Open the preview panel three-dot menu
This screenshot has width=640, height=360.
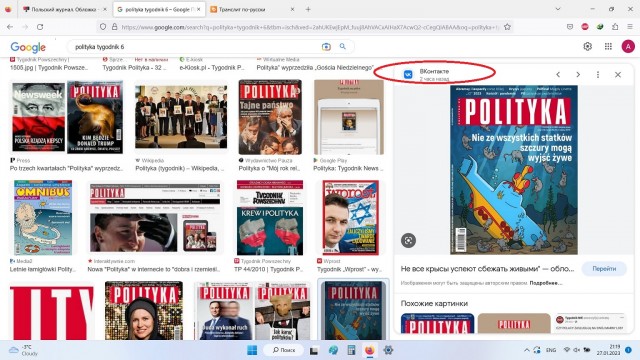click(x=598, y=74)
